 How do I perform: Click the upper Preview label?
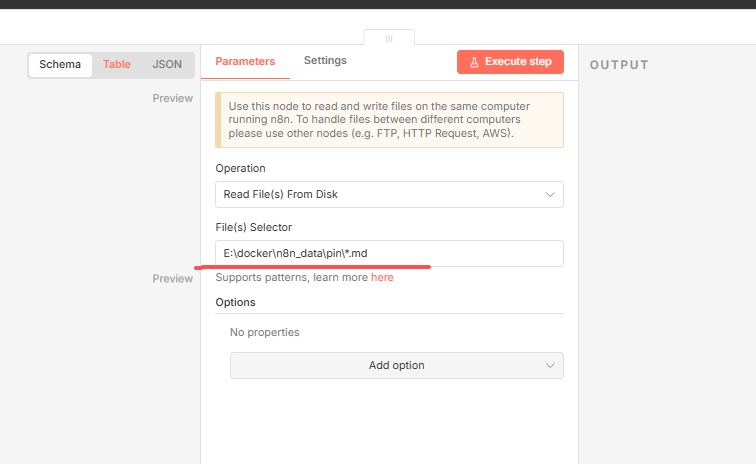172,99
